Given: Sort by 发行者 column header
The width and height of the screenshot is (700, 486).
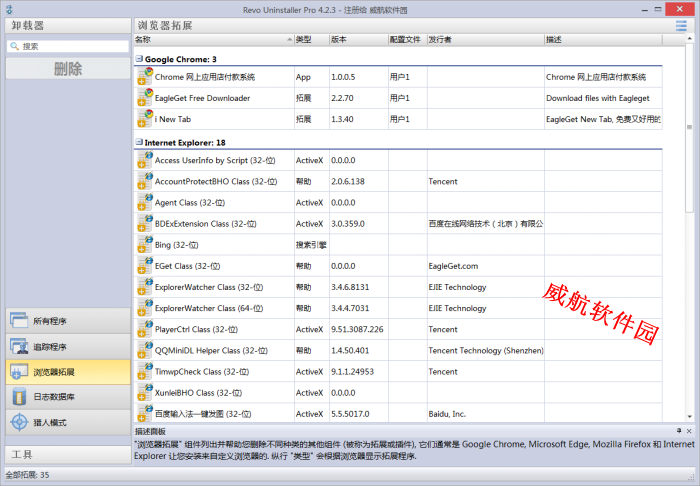Looking at the screenshot, I should [x=486, y=40].
